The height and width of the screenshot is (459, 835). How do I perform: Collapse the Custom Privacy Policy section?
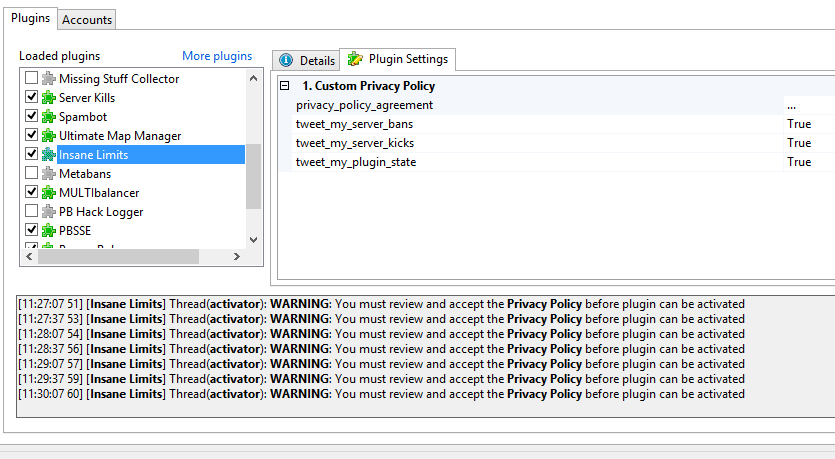click(285, 86)
